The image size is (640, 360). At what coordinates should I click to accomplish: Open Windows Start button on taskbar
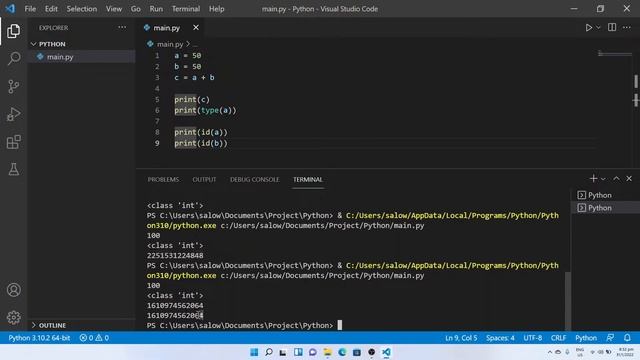click(254, 352)
